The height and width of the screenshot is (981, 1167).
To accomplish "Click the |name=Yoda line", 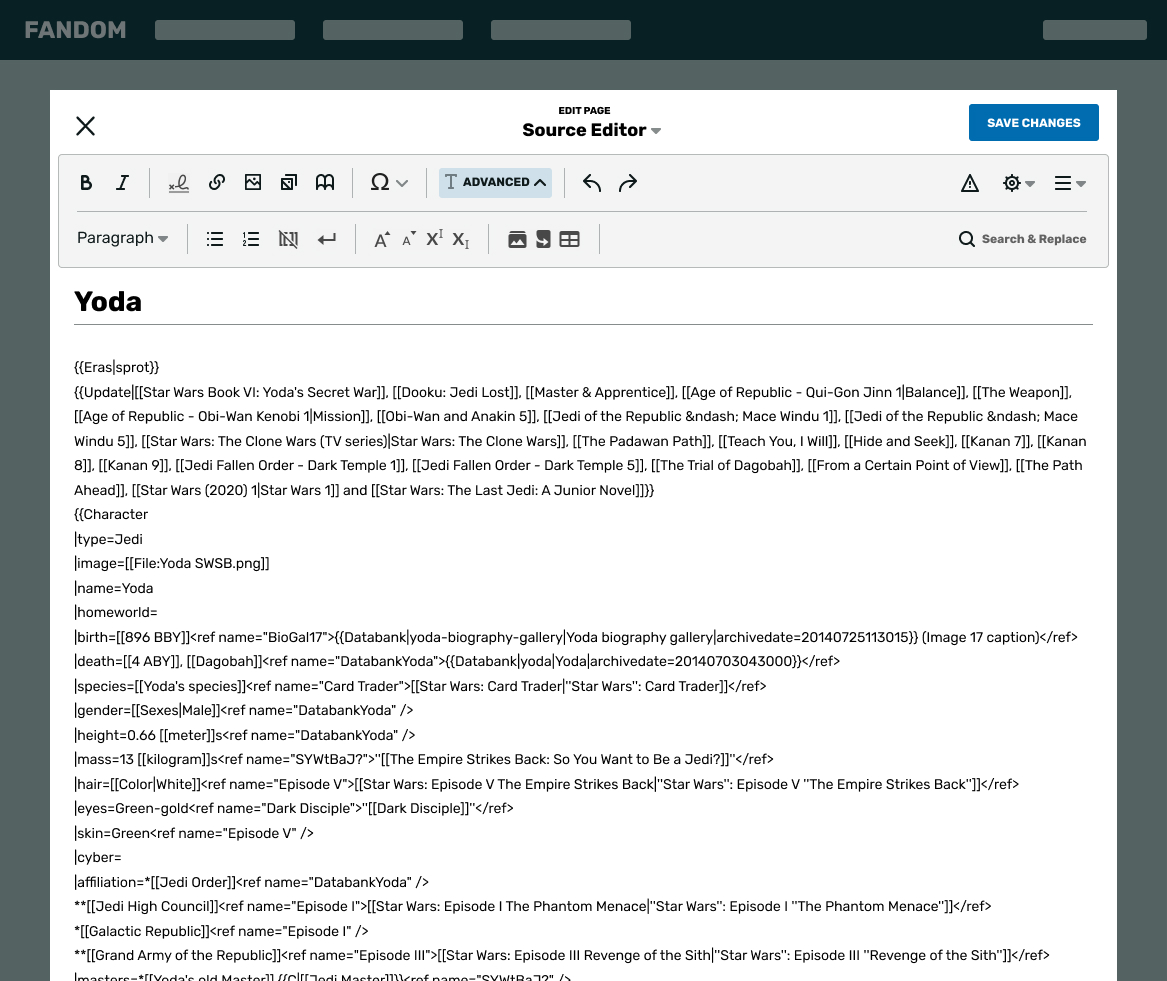I will click(x=114, y=588).
